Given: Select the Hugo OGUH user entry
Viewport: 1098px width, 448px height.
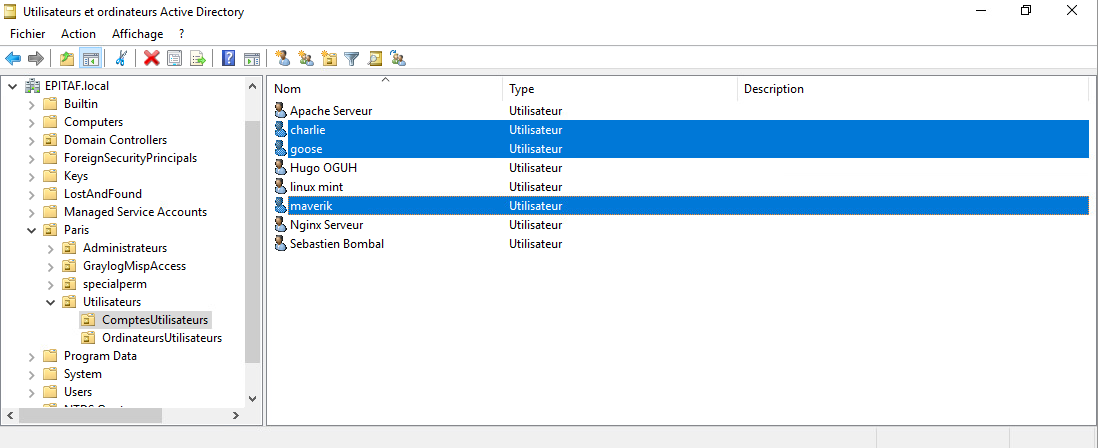Looking at the screenshot, I should click(324, 168).
